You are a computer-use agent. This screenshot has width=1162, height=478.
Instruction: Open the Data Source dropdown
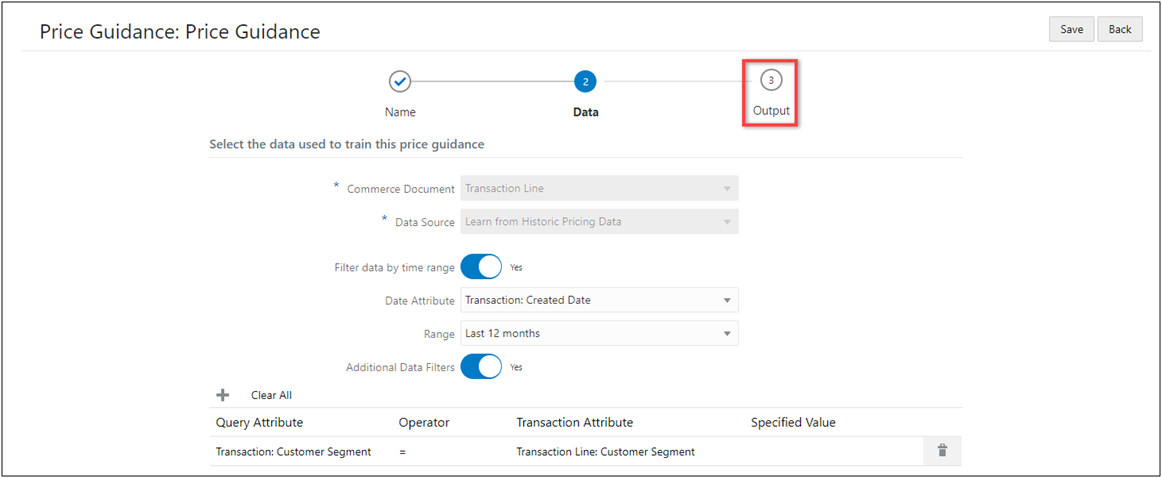[x=599, y=222]
